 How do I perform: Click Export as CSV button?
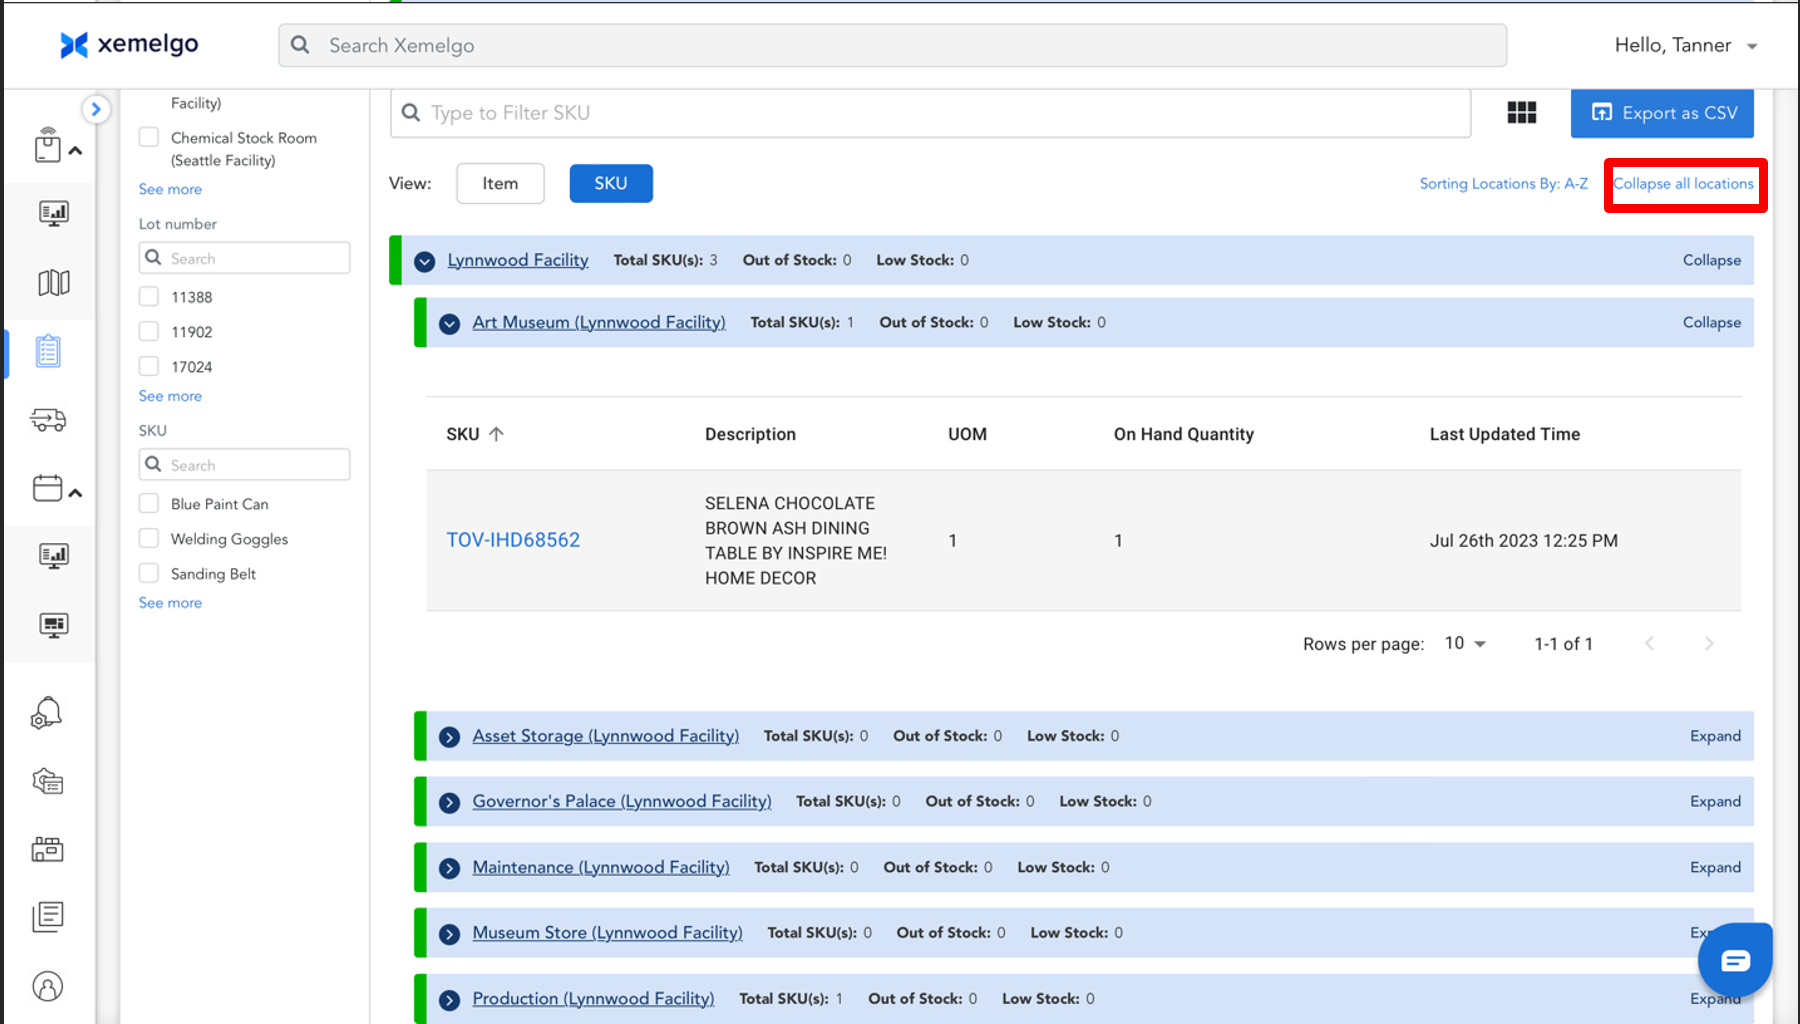click(x=1662, y=113)
